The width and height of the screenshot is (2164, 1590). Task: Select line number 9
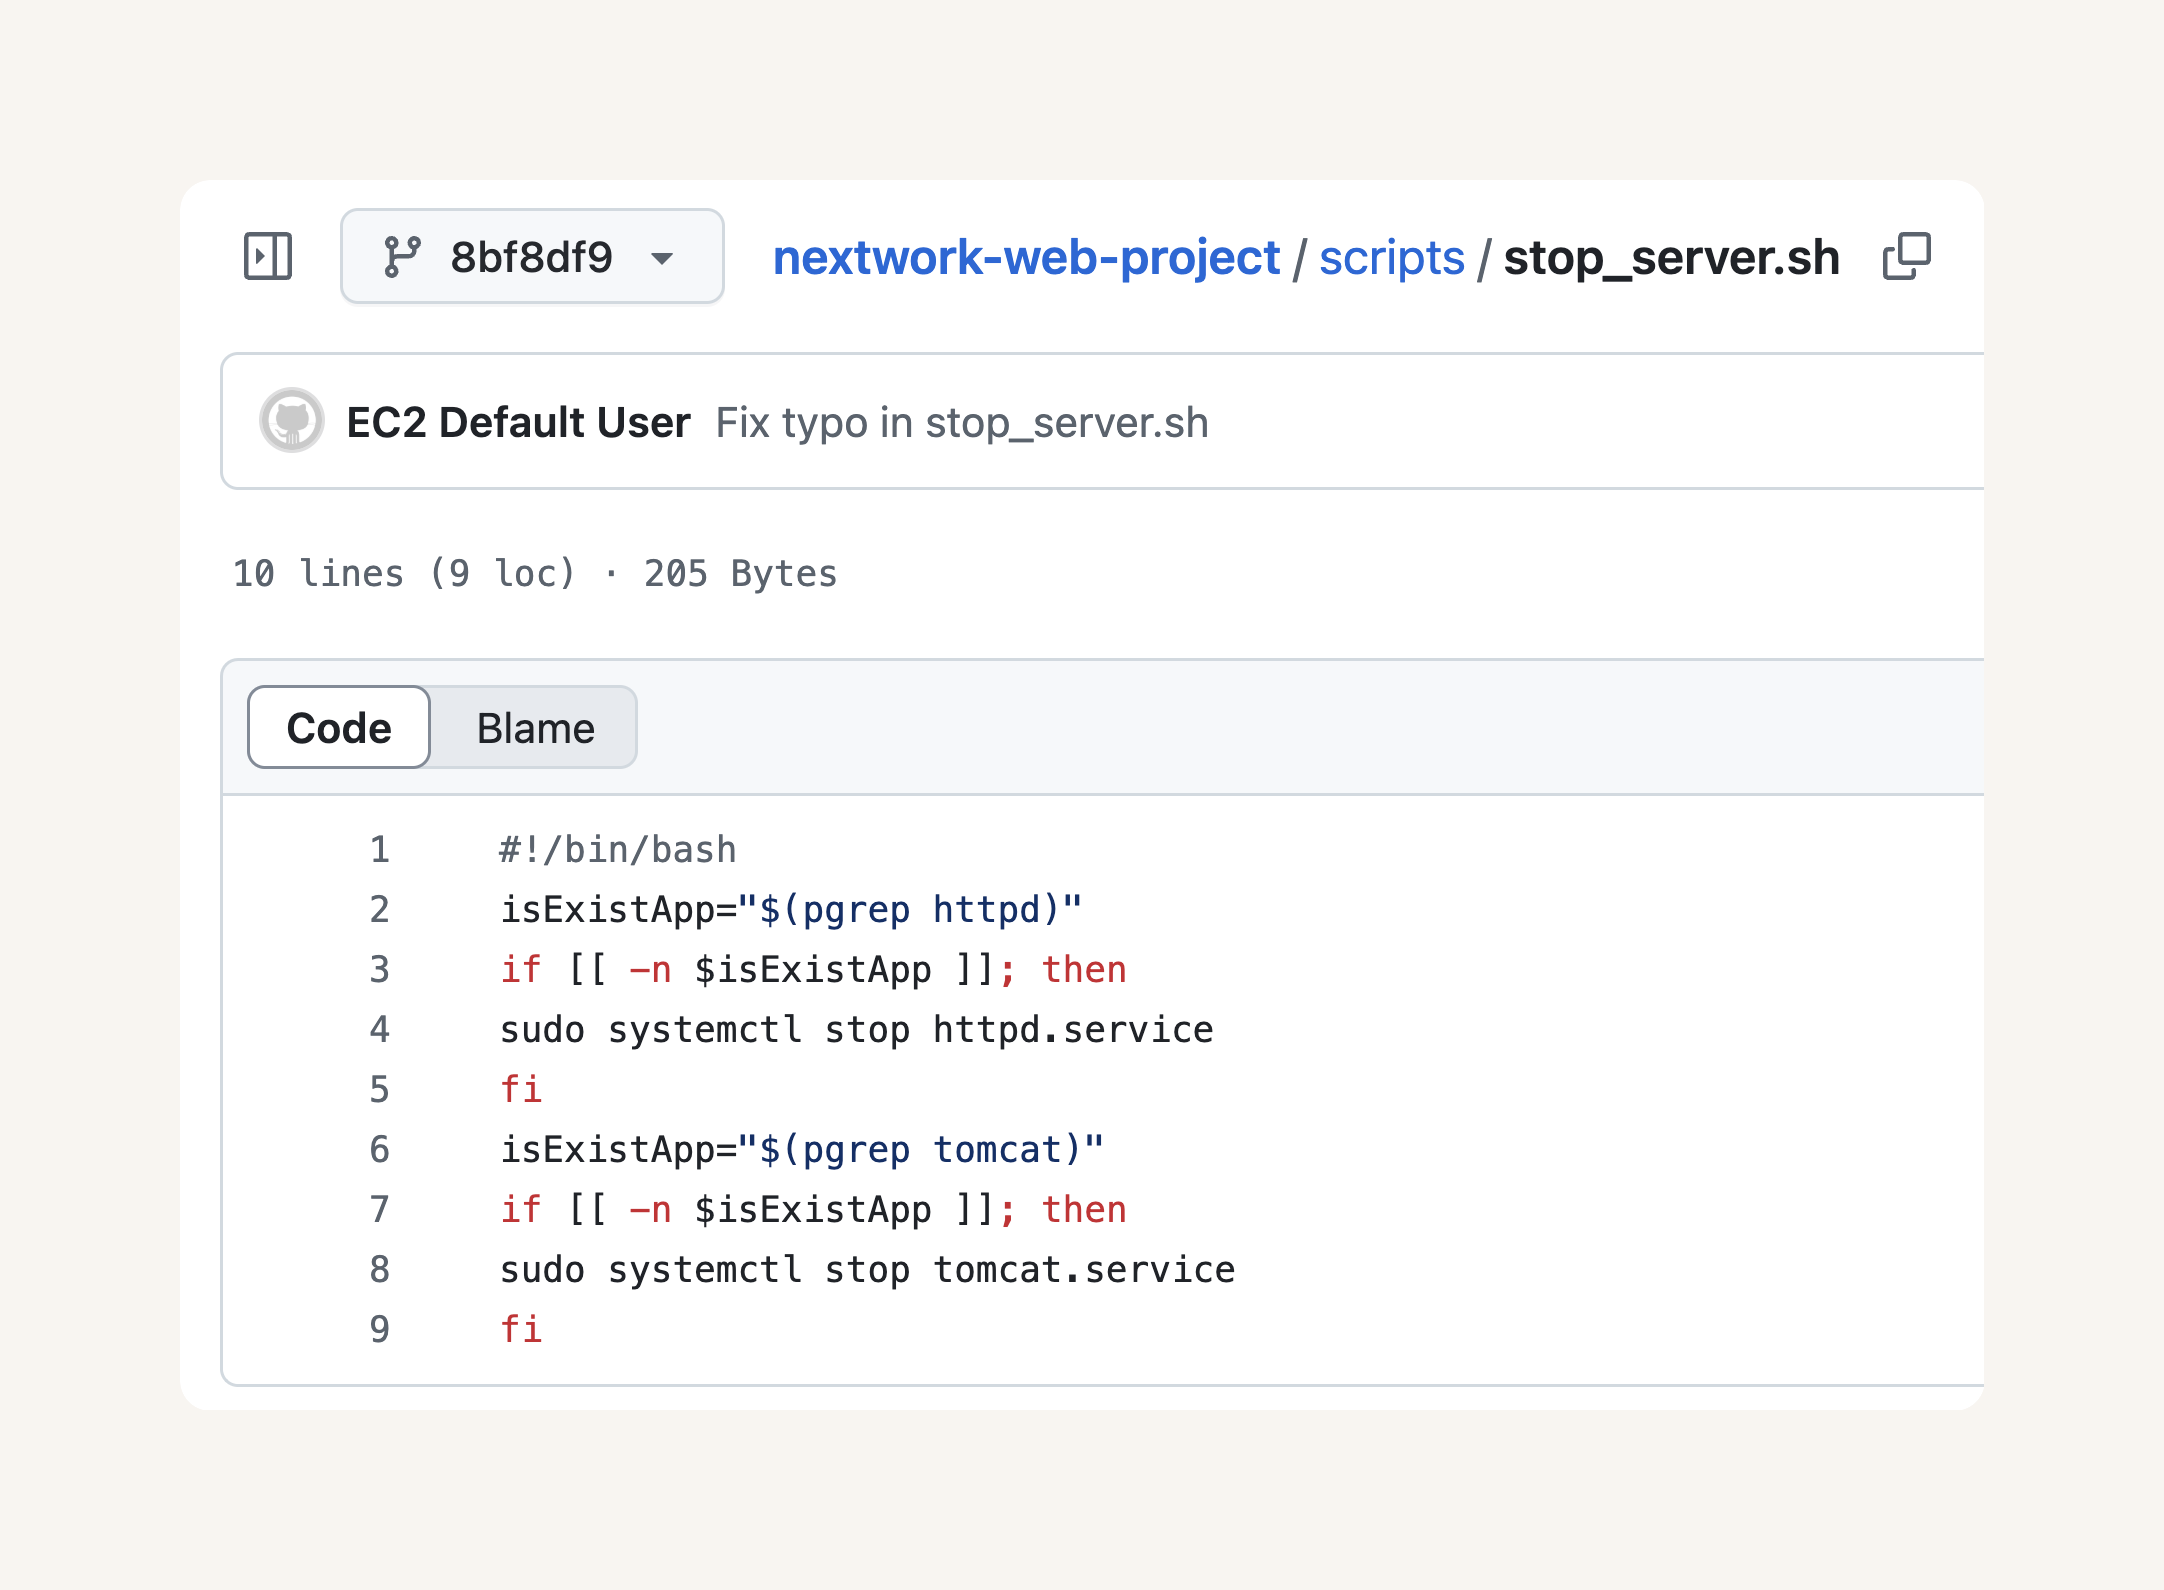[380, 1329]
